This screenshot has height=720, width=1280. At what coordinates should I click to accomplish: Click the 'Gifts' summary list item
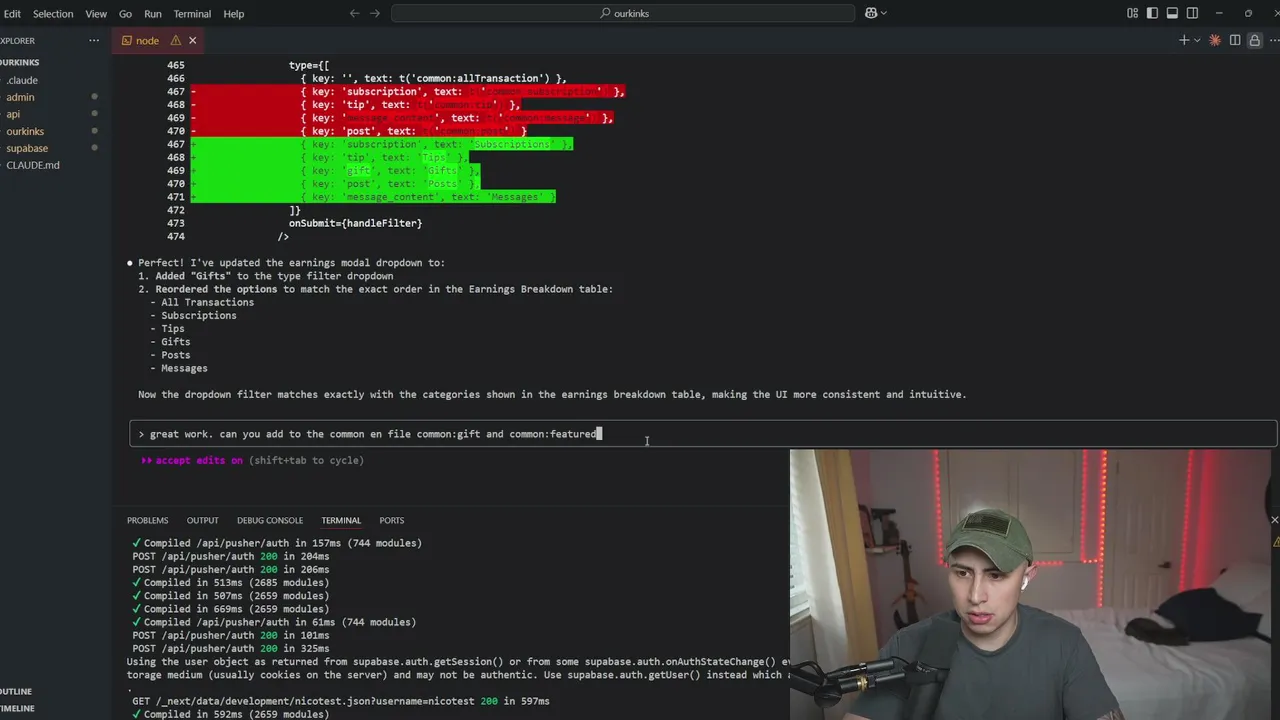point(175,342)
